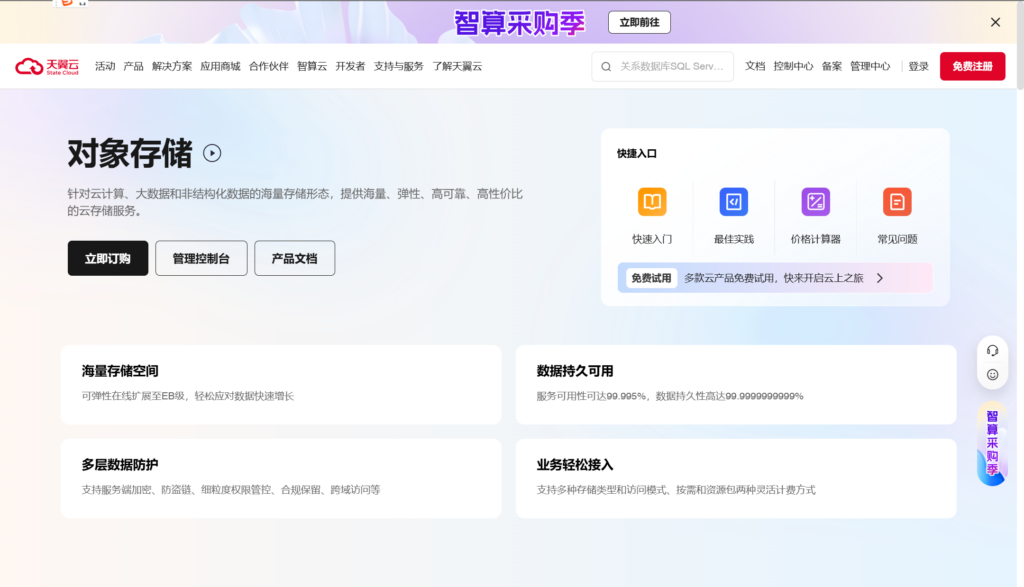Play the 对象存储 intro video icon
Screen dimensions: 1024x587
[x=212, y=153]
